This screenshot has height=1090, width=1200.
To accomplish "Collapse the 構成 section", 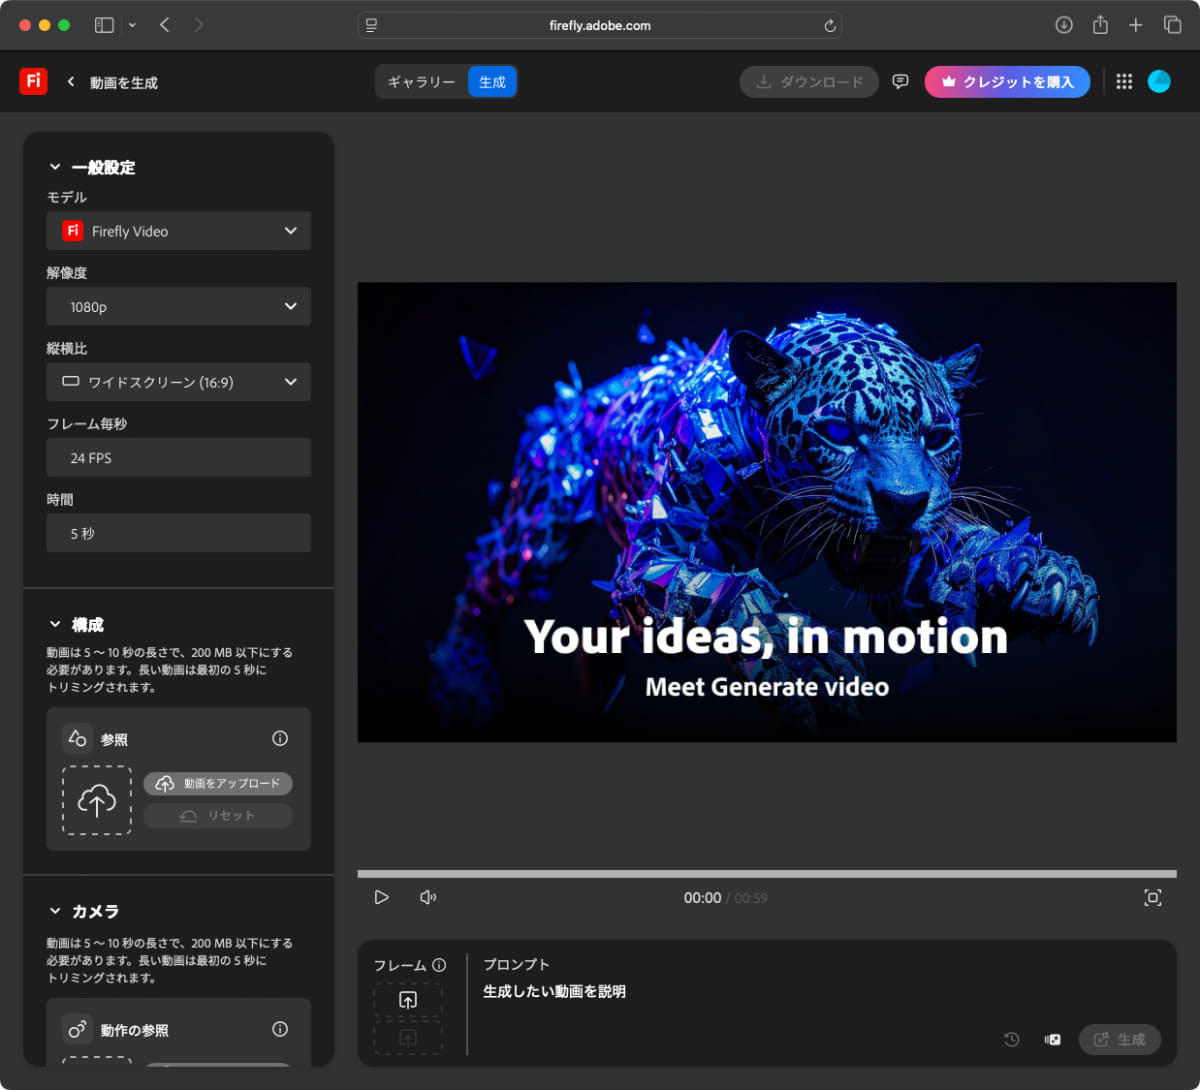I will [x=57, y=624].
